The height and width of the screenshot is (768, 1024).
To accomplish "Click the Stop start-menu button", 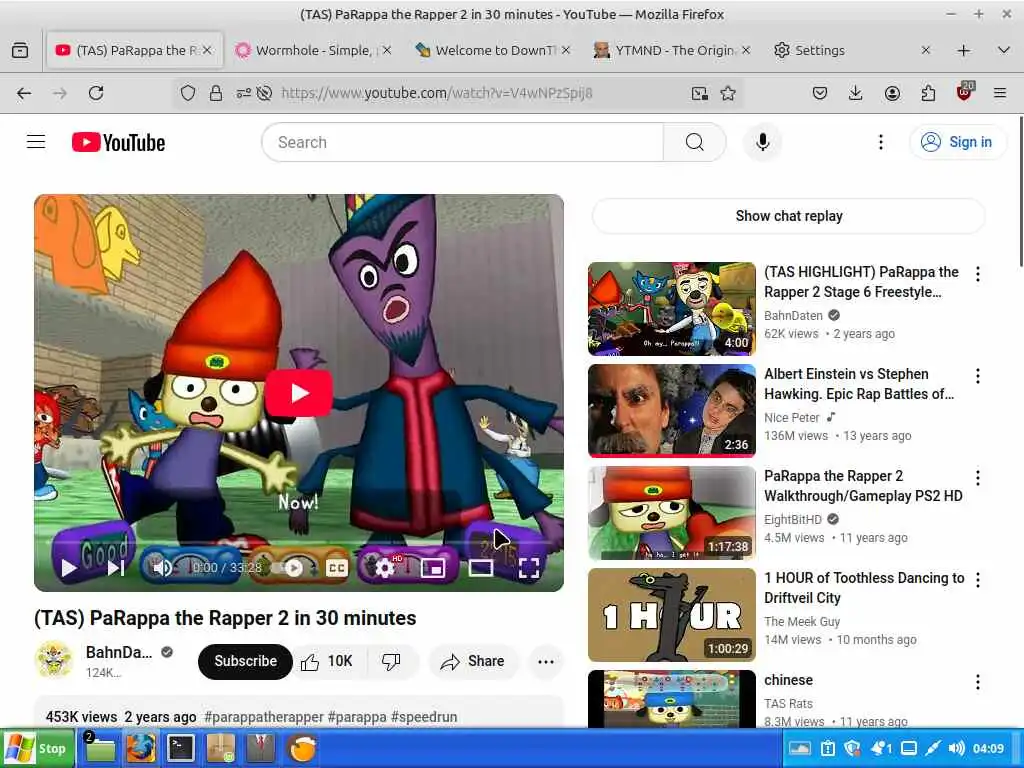I will point(36,748).
